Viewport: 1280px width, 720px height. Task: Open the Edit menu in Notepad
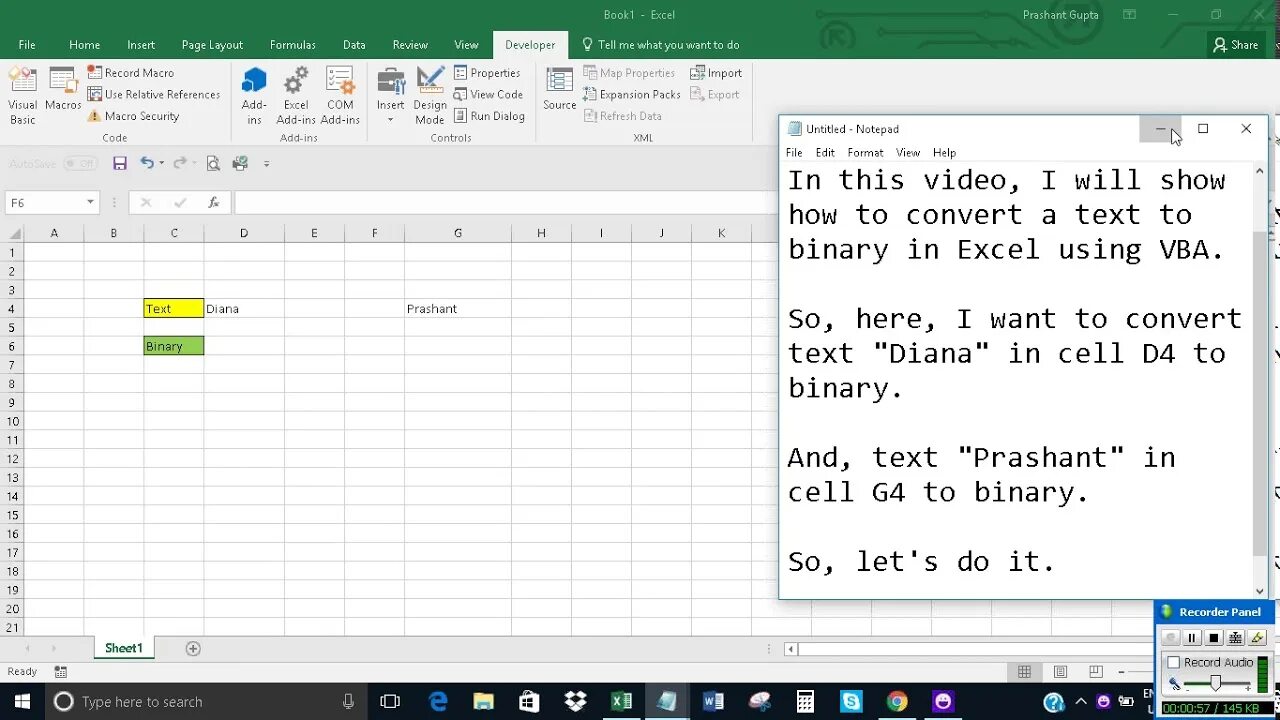pyautogui.click(x=825, y=153)
